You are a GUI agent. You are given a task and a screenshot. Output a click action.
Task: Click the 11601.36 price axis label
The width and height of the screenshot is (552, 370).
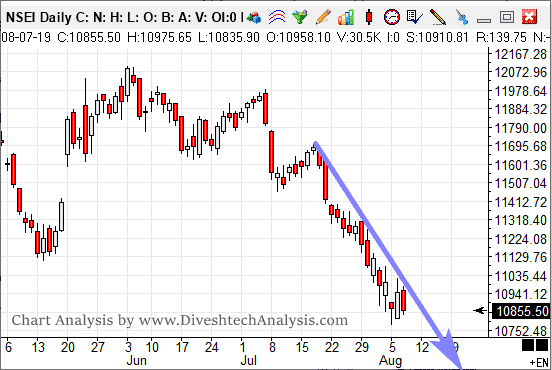point(520,165)
